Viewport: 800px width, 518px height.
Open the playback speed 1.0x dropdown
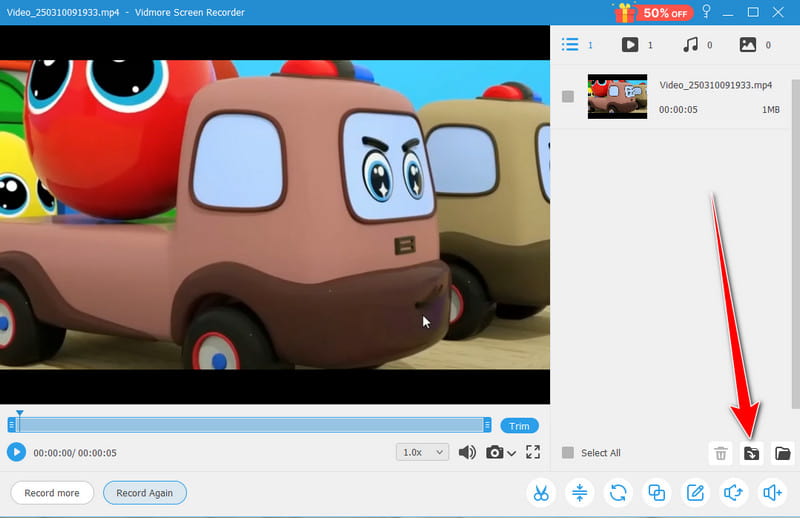click(x=422, y=452)
